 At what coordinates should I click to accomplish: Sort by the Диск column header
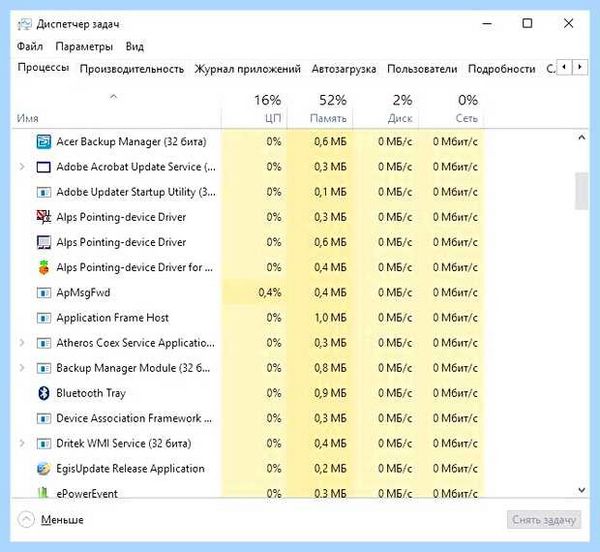coord(386,109)
